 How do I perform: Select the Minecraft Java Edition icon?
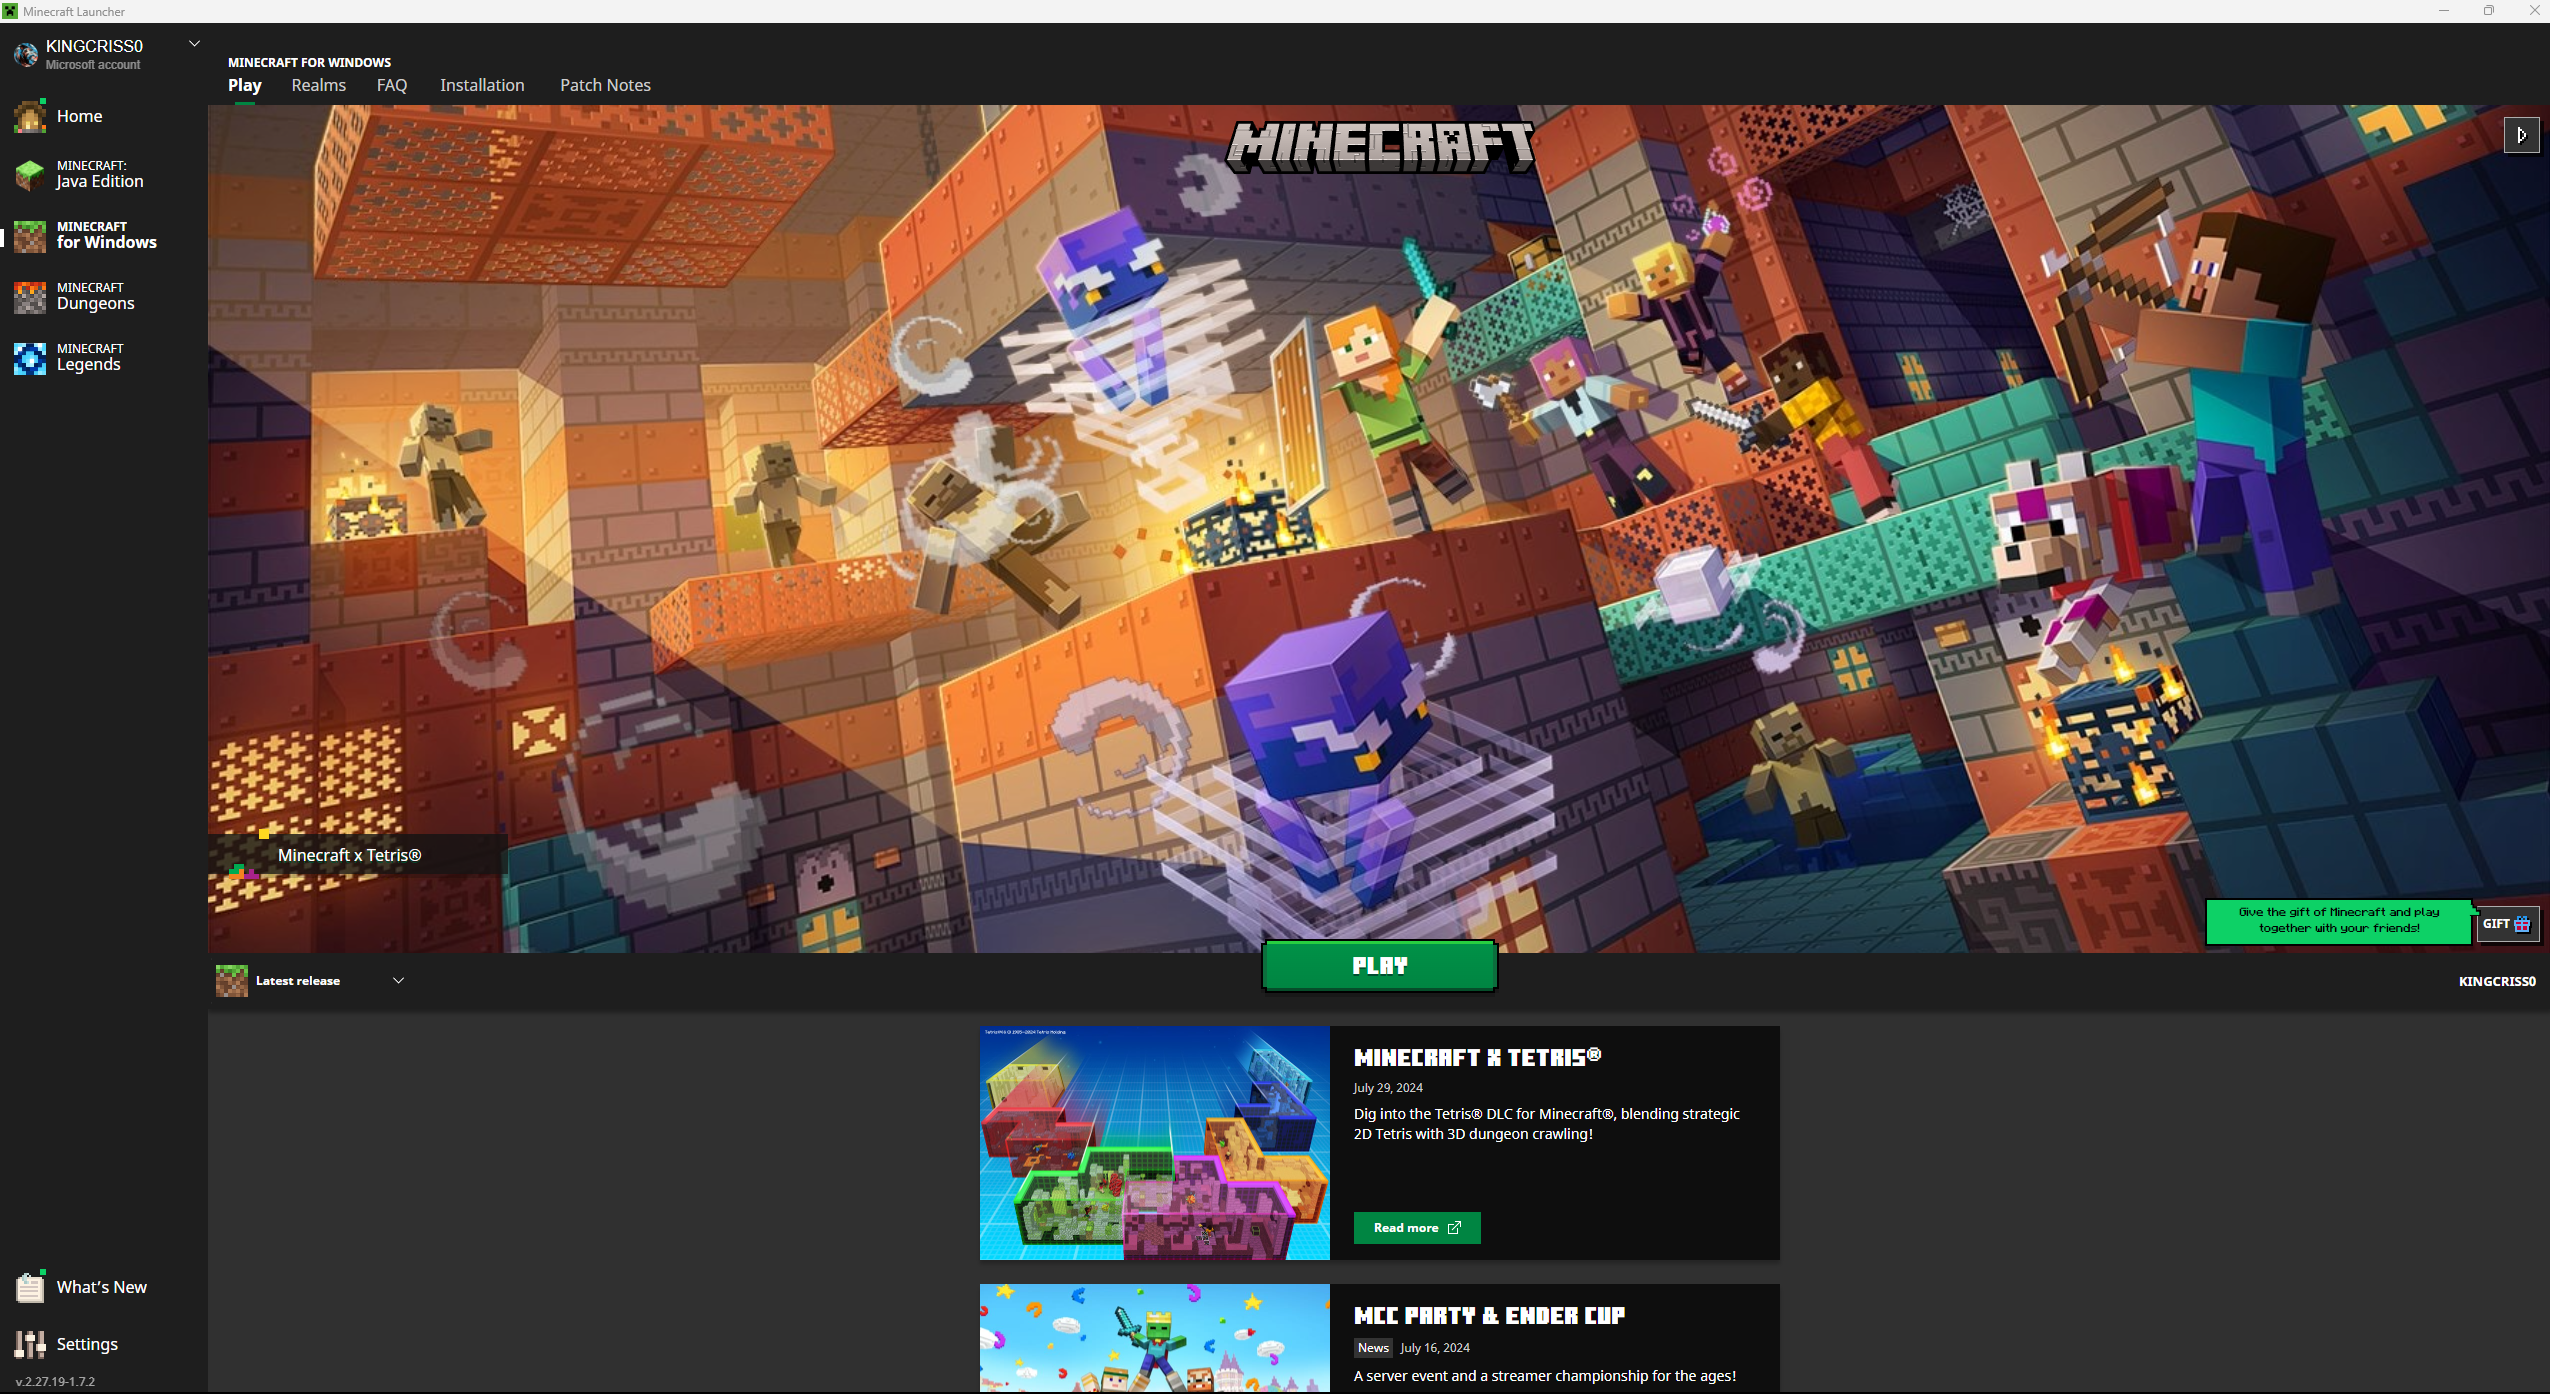pyautogui.click(x=30, y=175)
